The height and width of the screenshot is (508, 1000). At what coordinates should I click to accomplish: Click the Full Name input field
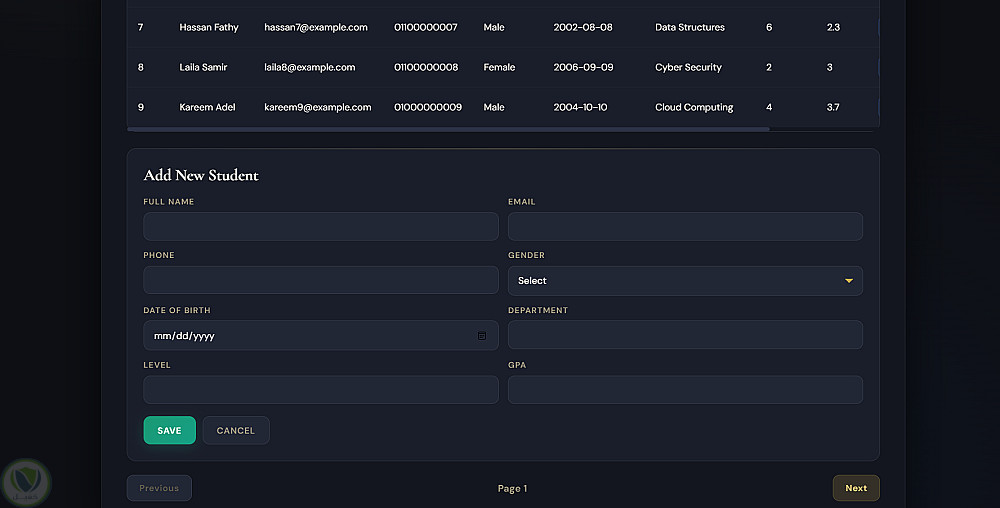point(321,226)
